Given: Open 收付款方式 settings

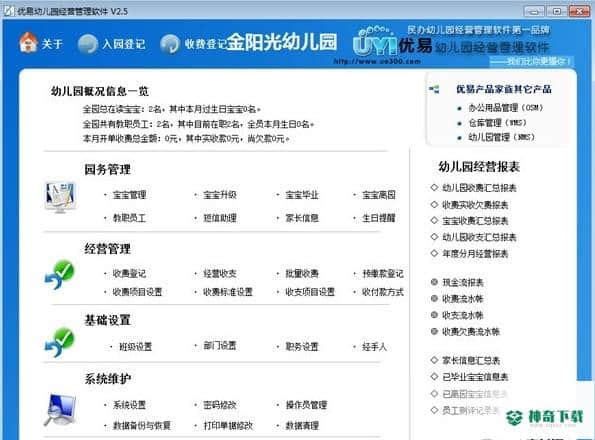Looking at the screenshot, I should coord(382,292).
